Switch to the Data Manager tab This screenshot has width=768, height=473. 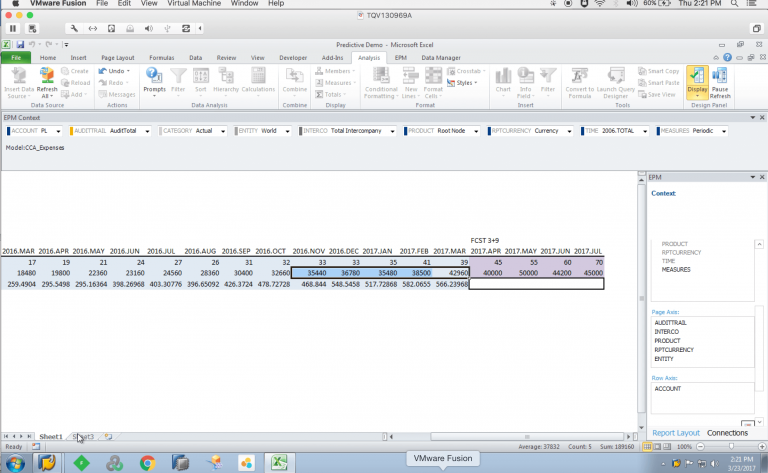(441, 58)
